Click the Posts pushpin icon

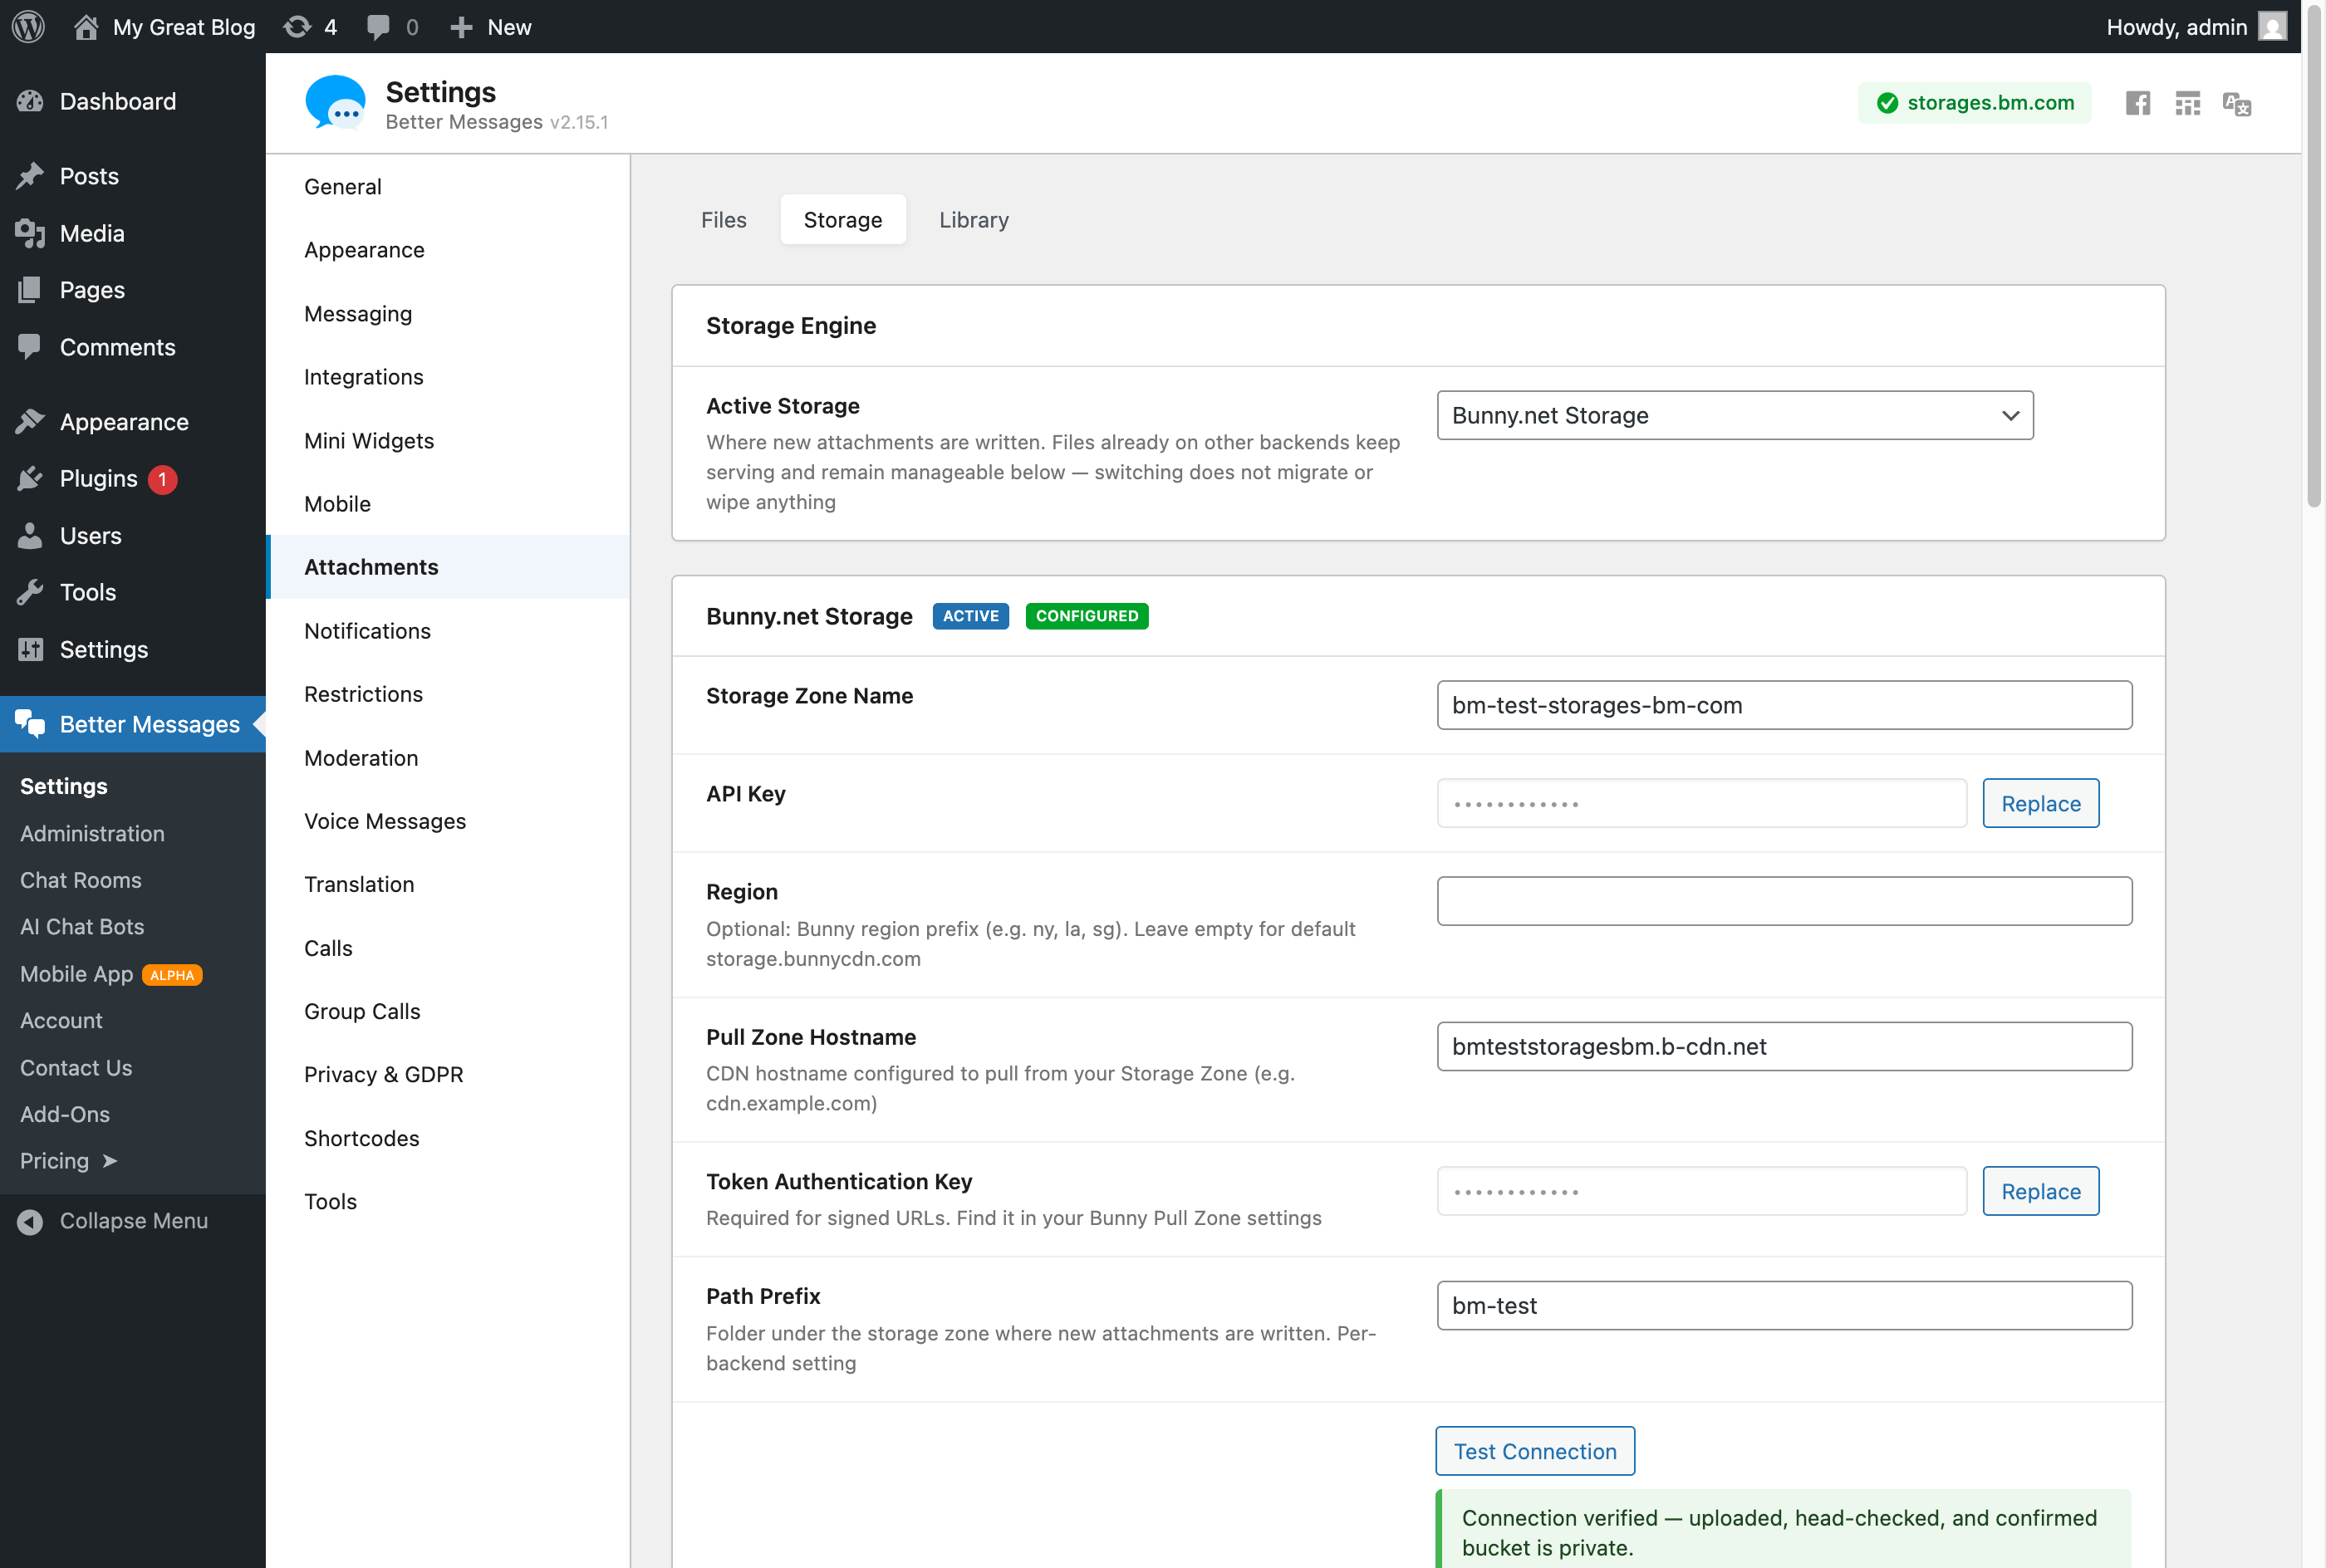pyautogui.click(x=30, y=176)
